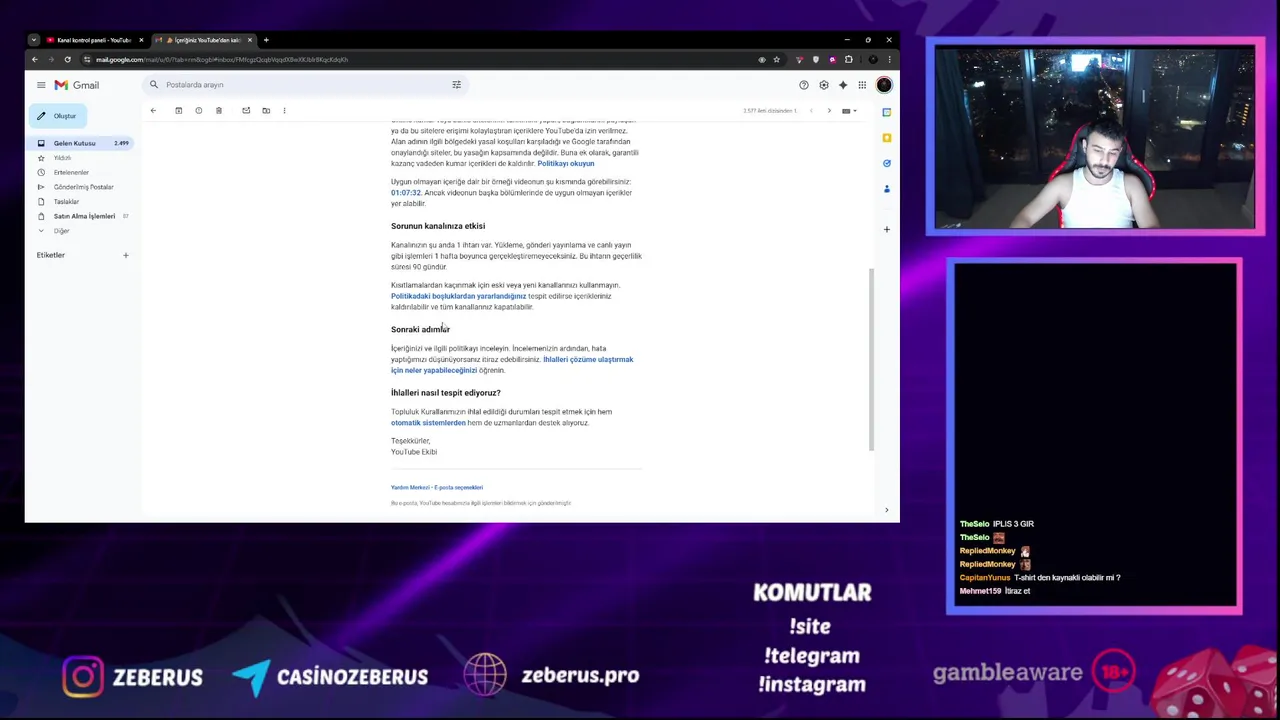Close the active Gmail browser tab

pos(249,40)
